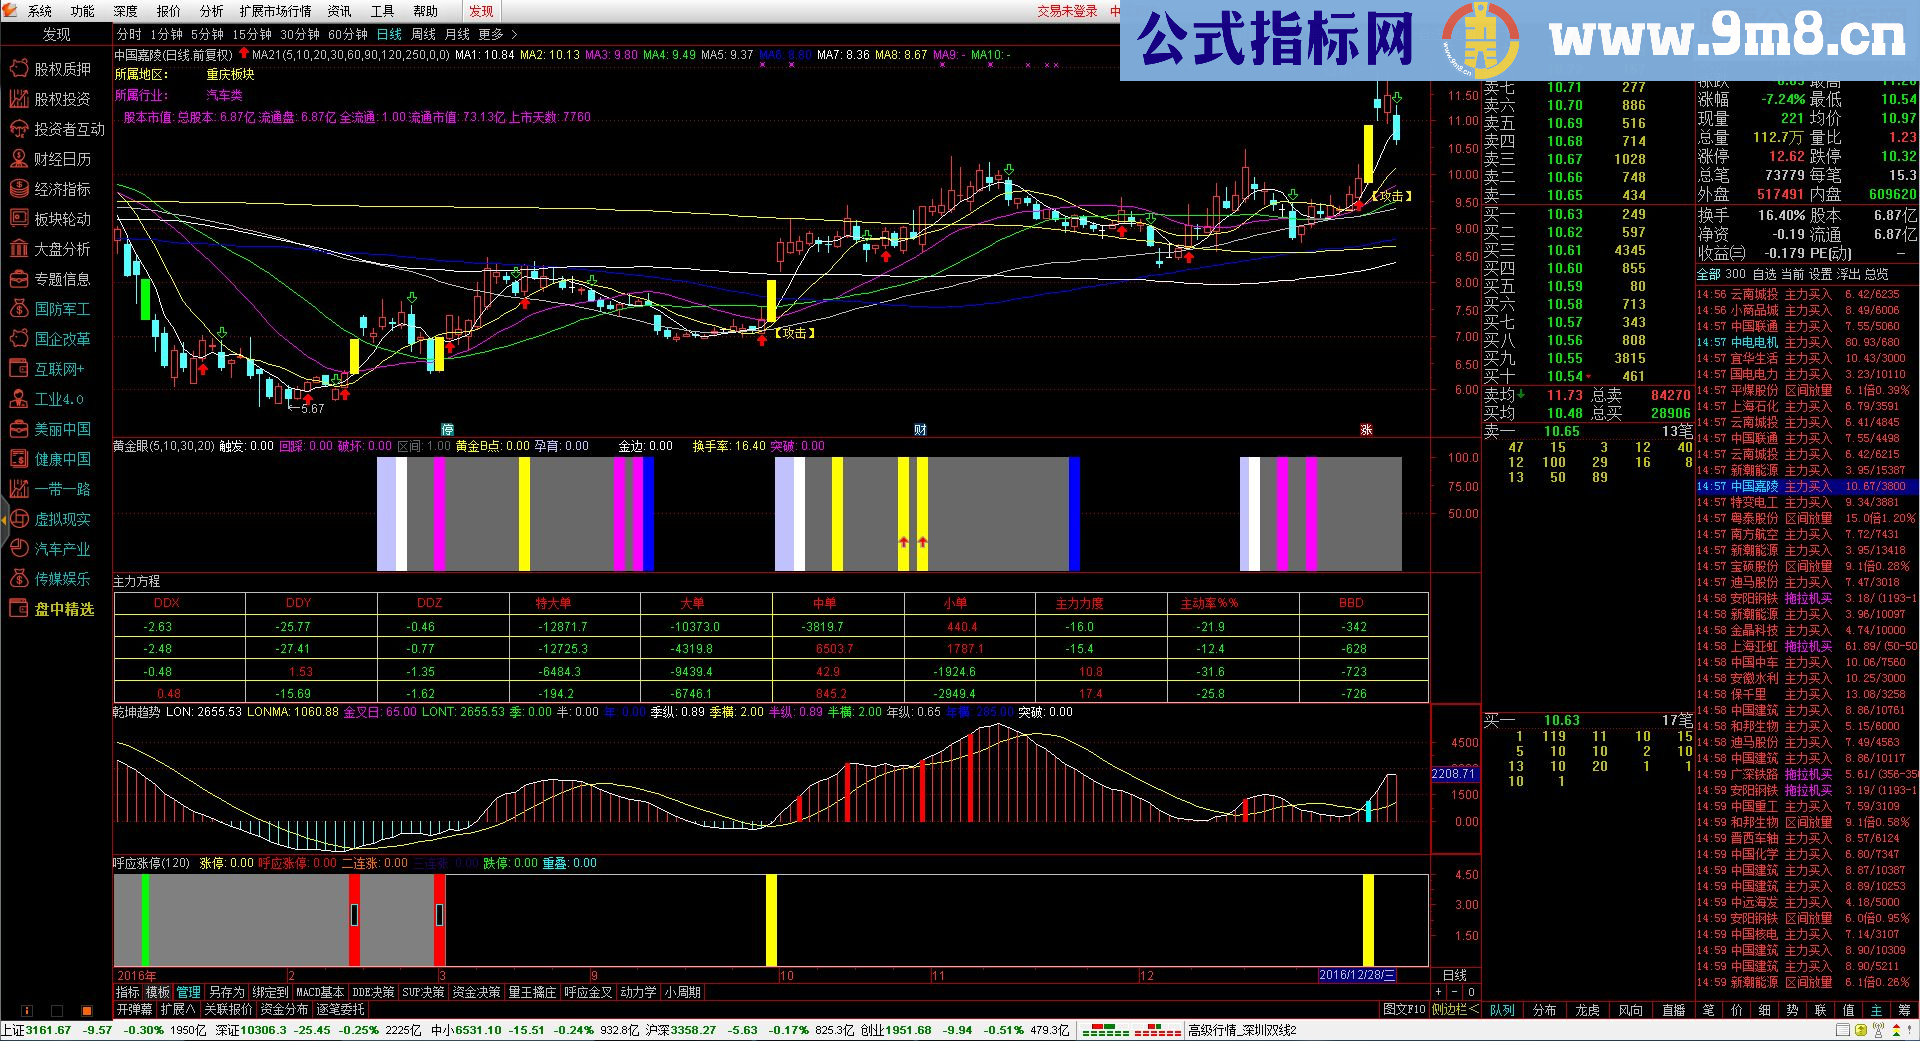Open the 盘中精选 icon
This screenshot has height=1041, width=1920.
(x=18, y=608)
